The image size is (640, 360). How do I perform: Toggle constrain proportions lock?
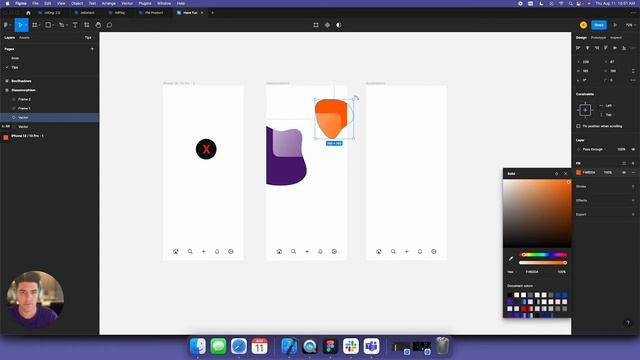(633, 71)
